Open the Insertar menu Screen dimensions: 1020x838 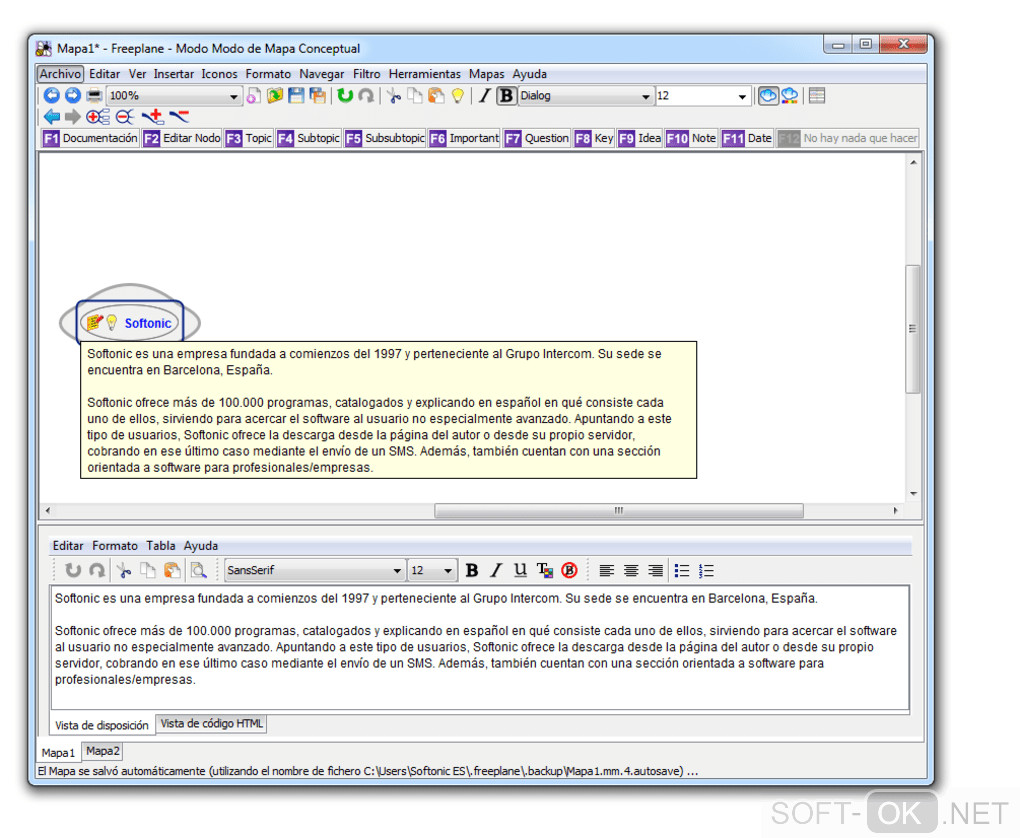tap(174, 74)
